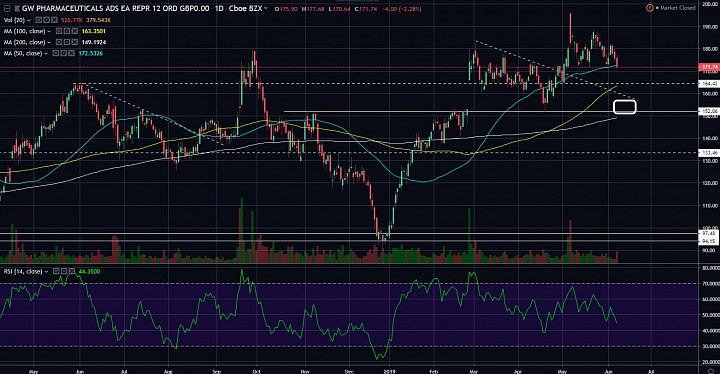This screenshot has width=720, height=374.
Task: Hide the MA (200, close) line
Action: click(x=59, y=42)
